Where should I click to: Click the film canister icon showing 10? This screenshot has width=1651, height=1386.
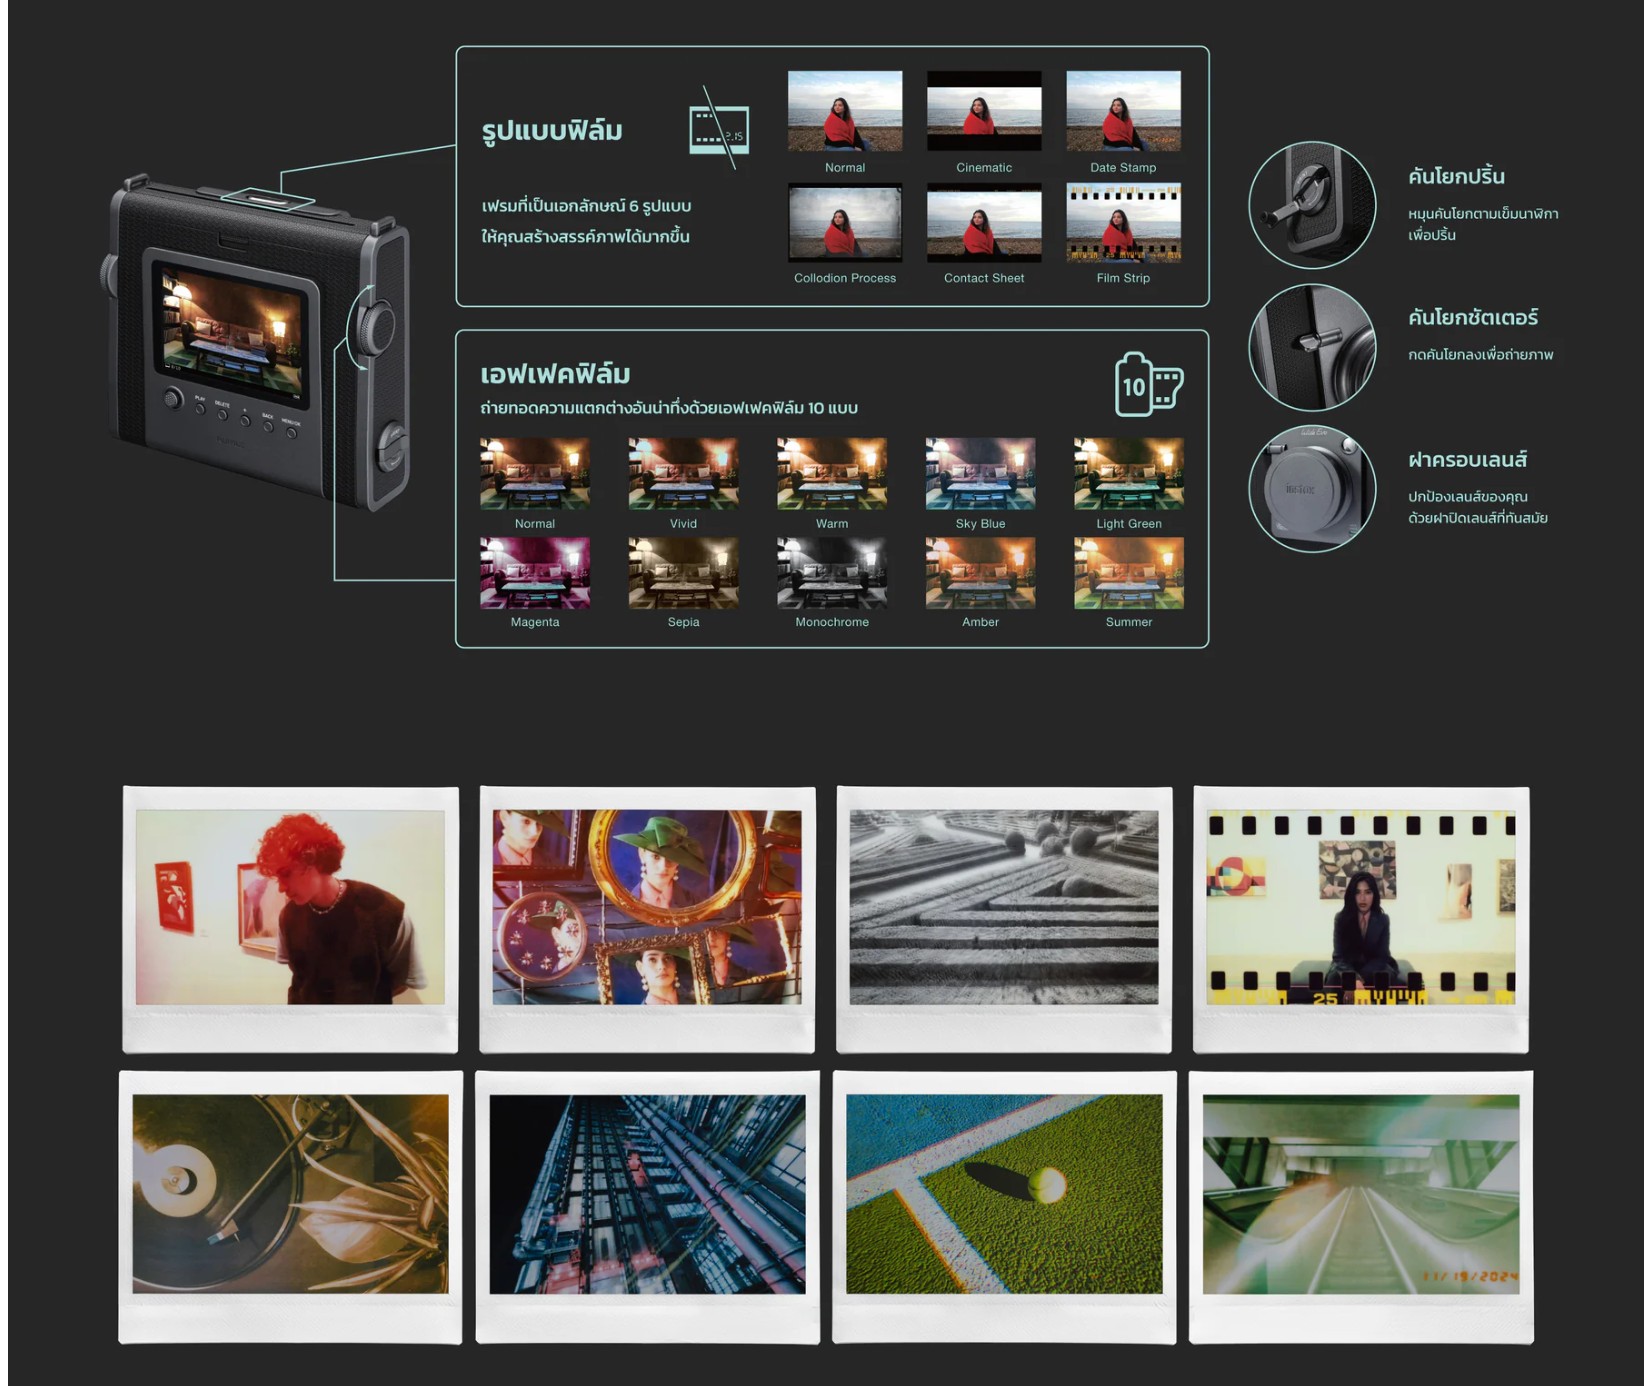(1148, 385)
